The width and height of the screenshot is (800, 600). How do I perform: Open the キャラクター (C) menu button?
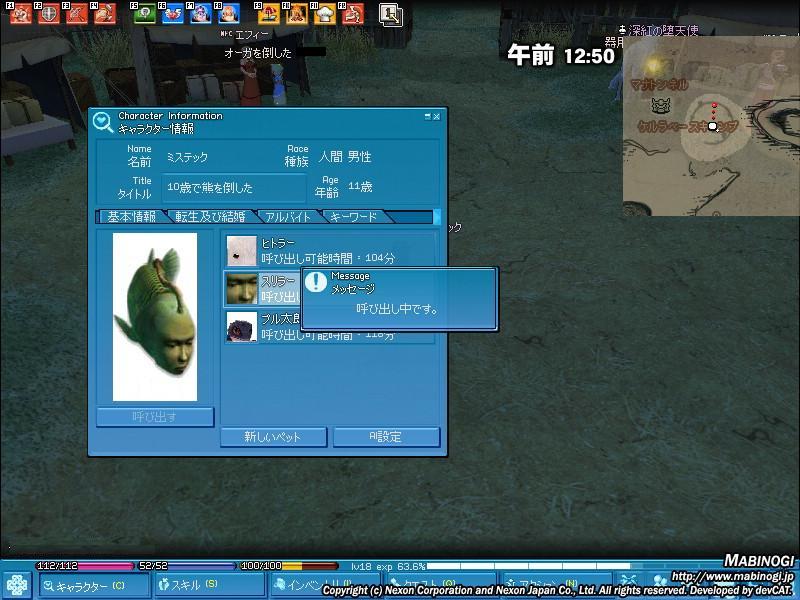(94, 586)
